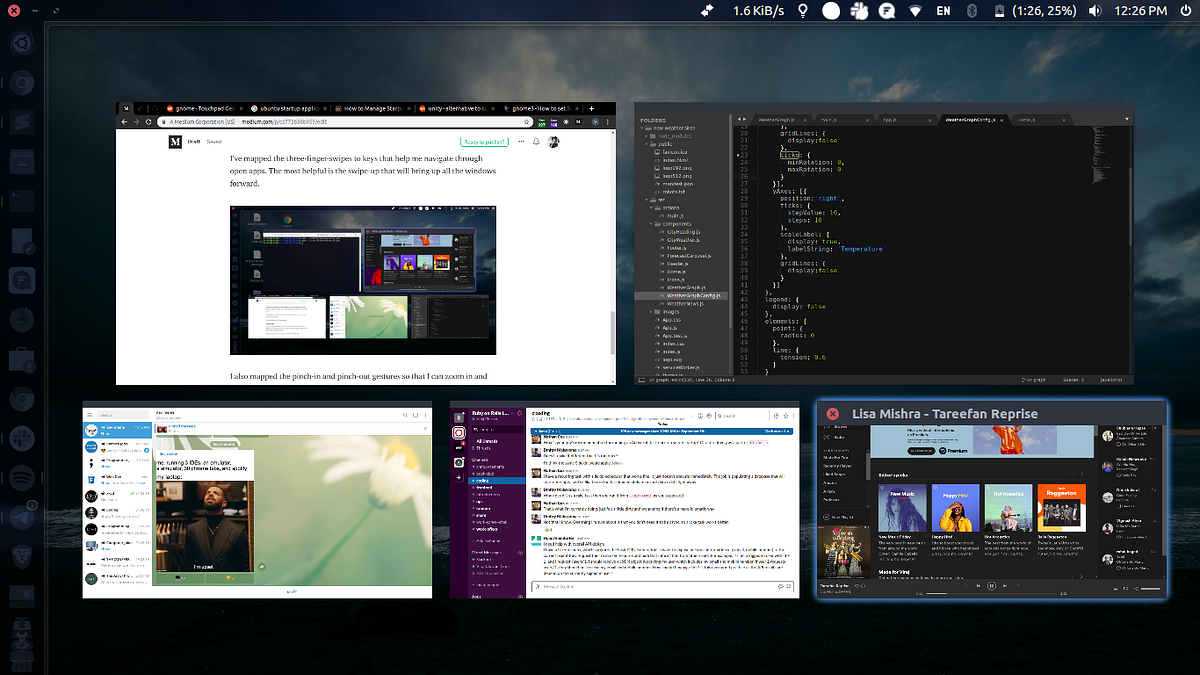Pause the current track in Spotify
This screenshot has height=675, width=1200.
click(991, 586)
